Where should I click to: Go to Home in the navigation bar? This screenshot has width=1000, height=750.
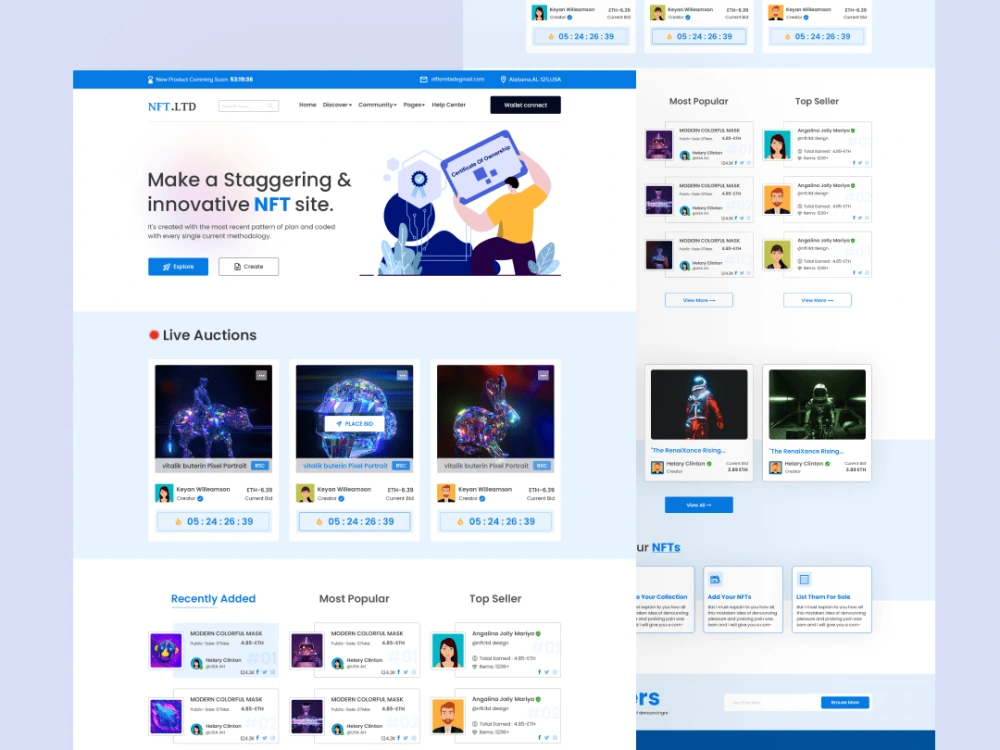(307, 105)
